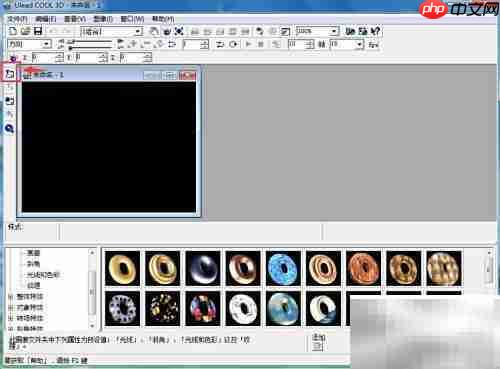
Task: Click the Stop animation button
Action: point(261,44)
